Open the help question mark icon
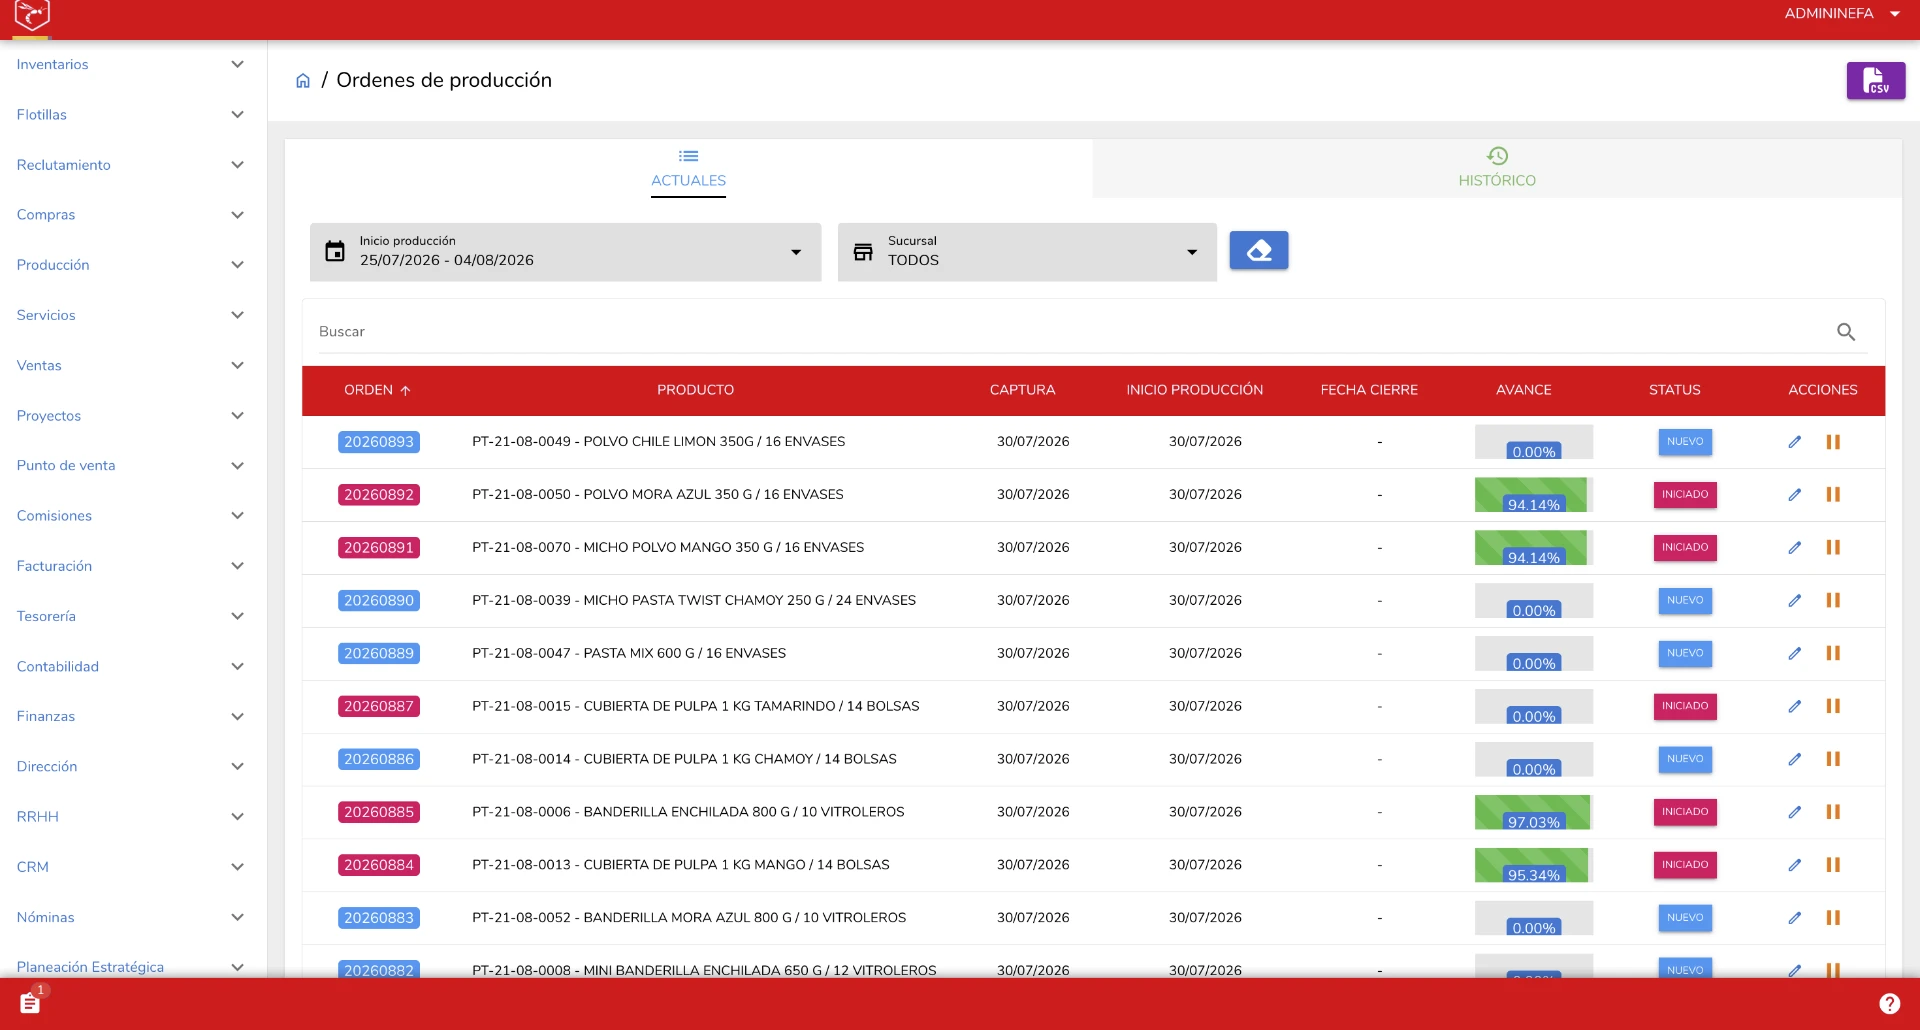Image resolution: width=1920 pixels, height=1030 pixels. tap(1889, 1004)
